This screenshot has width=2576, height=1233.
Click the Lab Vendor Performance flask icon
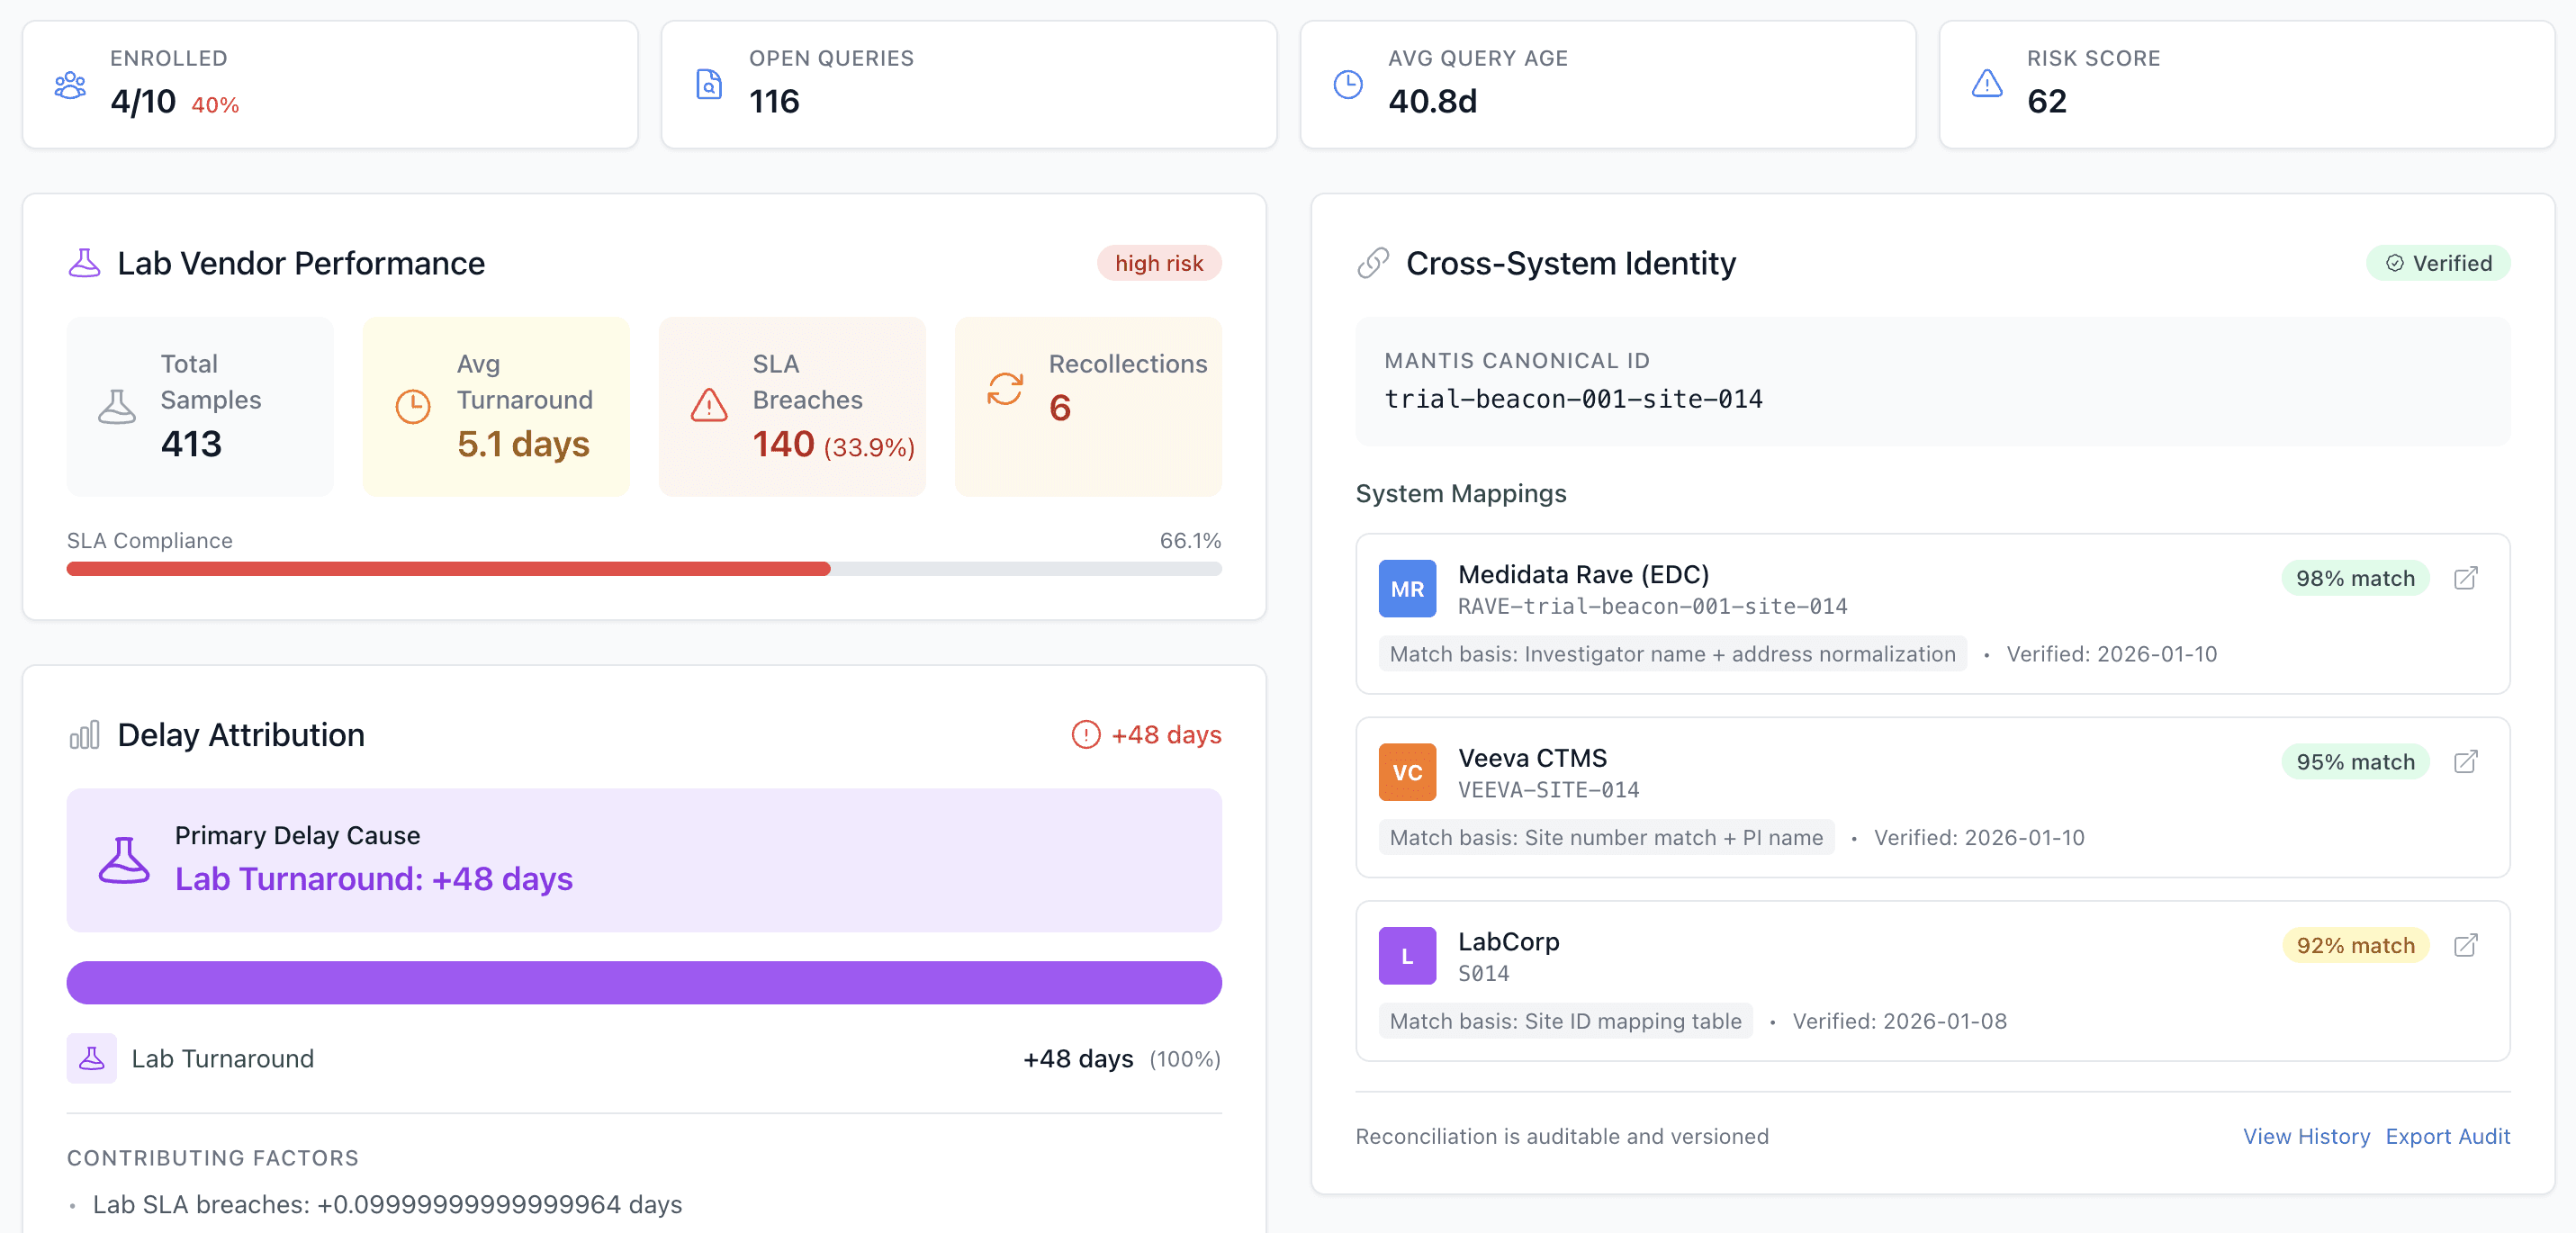[x=84, y=263]
